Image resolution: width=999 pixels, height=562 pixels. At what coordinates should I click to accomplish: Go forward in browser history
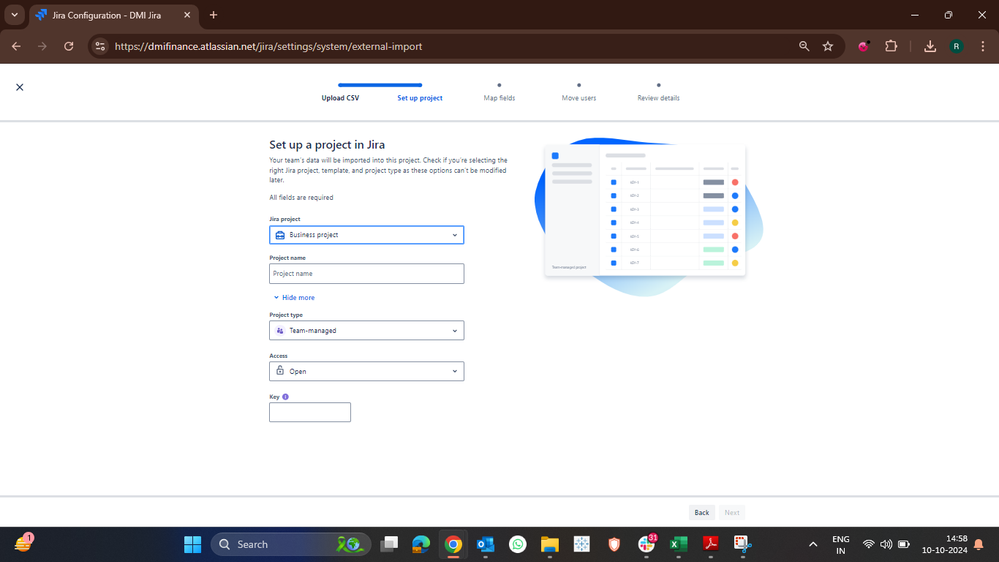42,47
